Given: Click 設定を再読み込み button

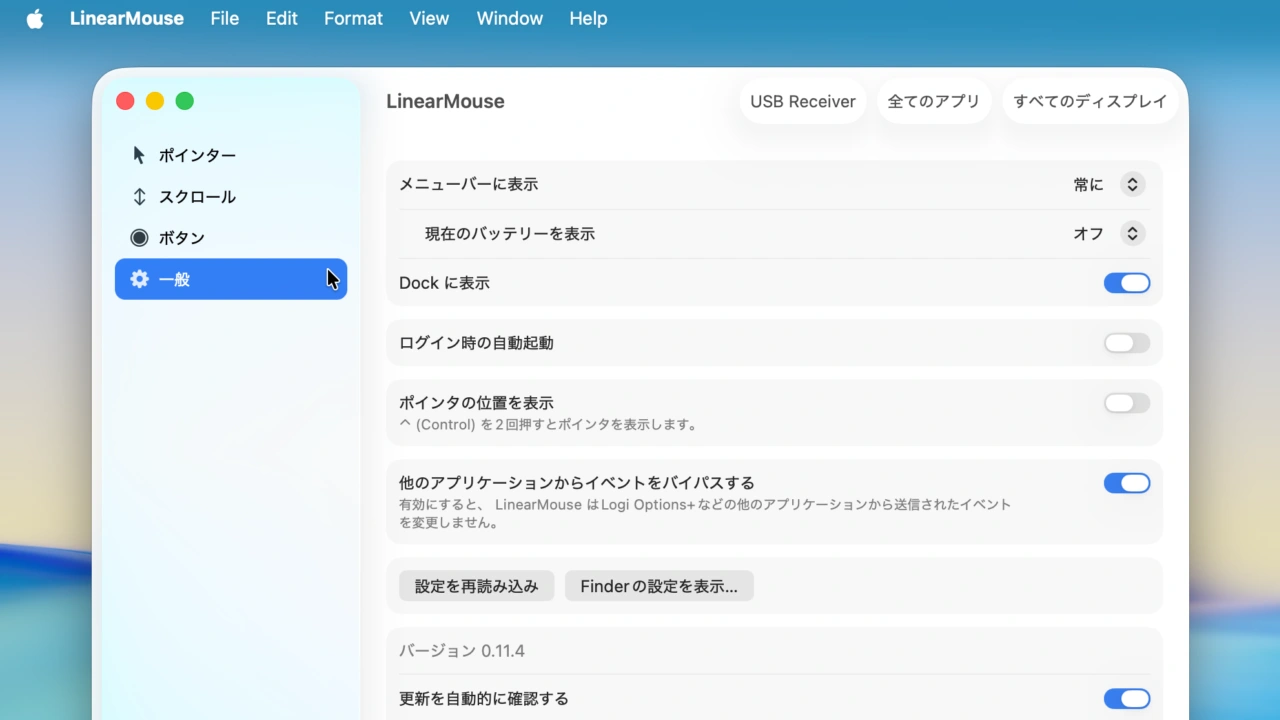Looking at the screenshot, I should 477,586.
